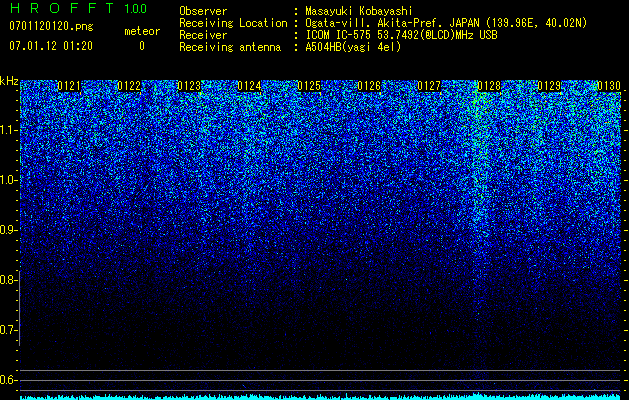Click the 0124 time marker
629x400 pixels.
point(249,86)
